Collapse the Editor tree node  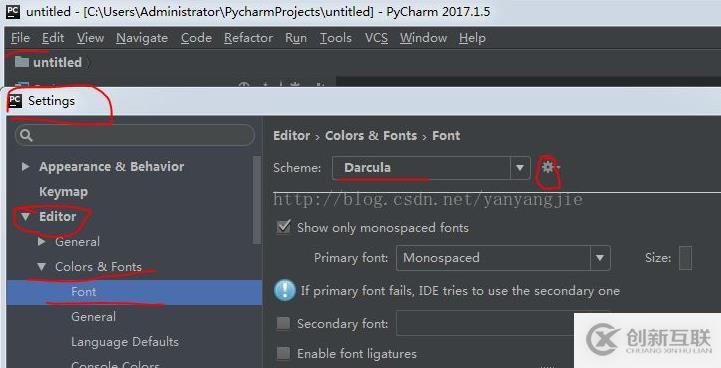point(25,216)
